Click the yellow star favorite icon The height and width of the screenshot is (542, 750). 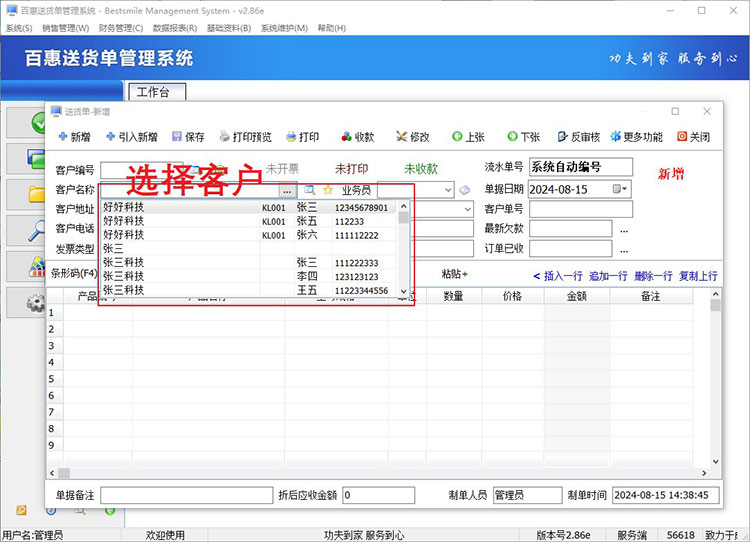point(328,190)
